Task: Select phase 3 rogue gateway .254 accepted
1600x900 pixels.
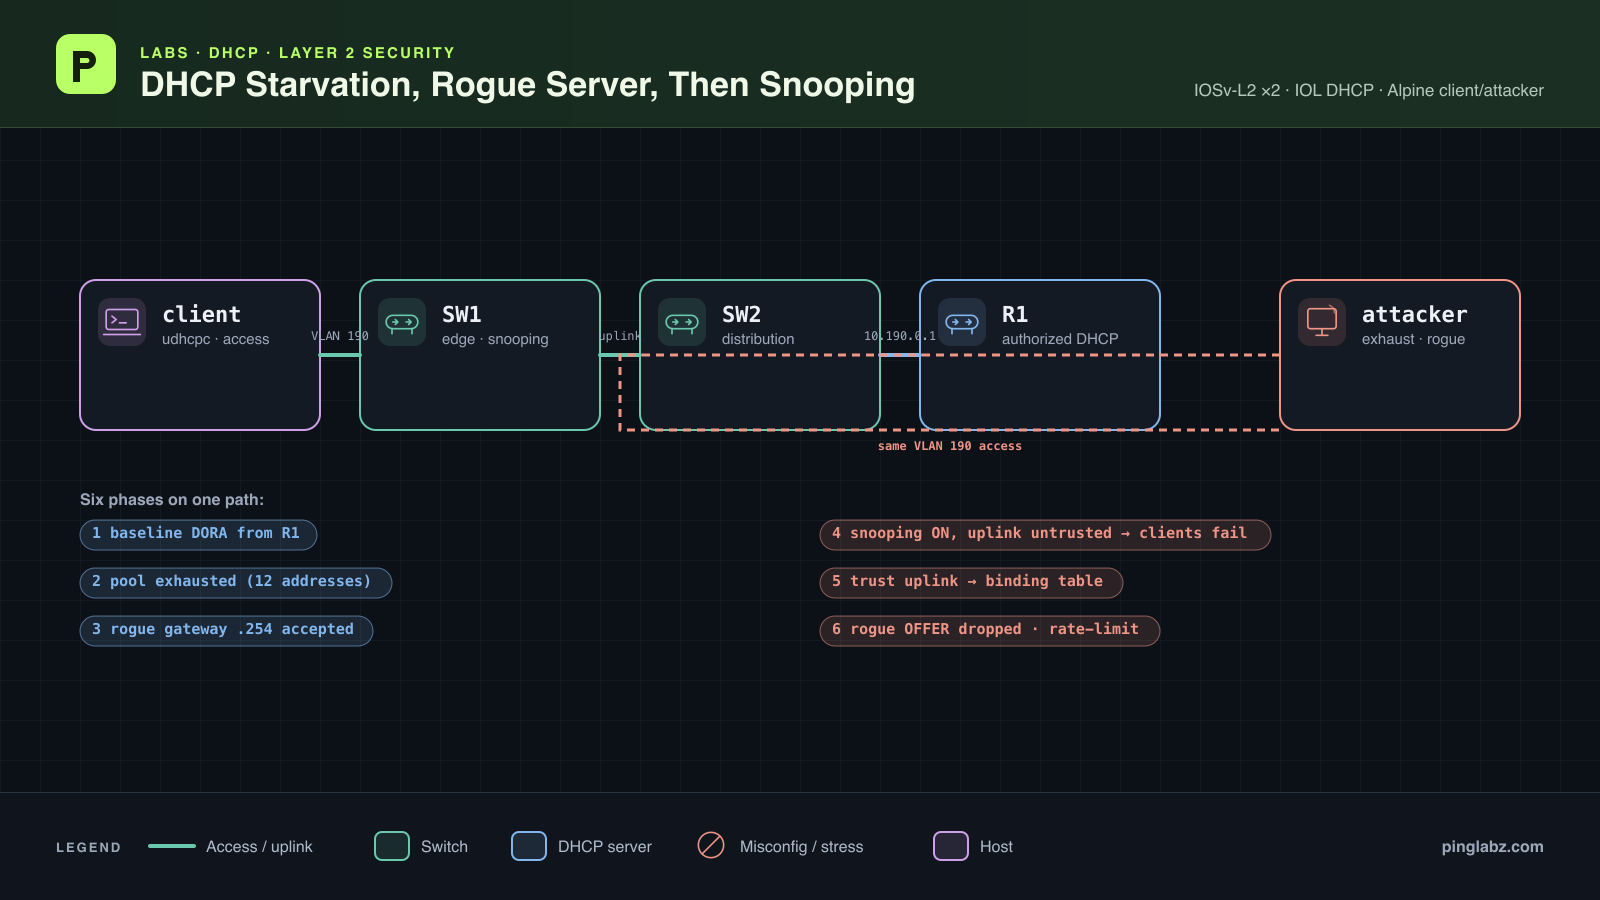Action: coord(226,630)
